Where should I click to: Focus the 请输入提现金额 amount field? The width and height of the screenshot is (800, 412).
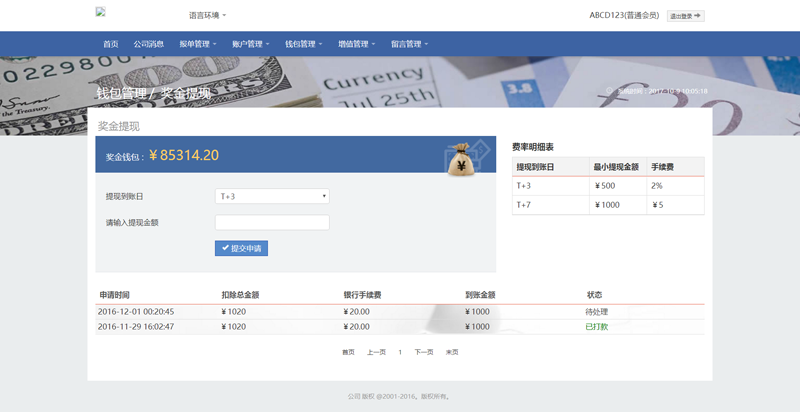[272, 222]
